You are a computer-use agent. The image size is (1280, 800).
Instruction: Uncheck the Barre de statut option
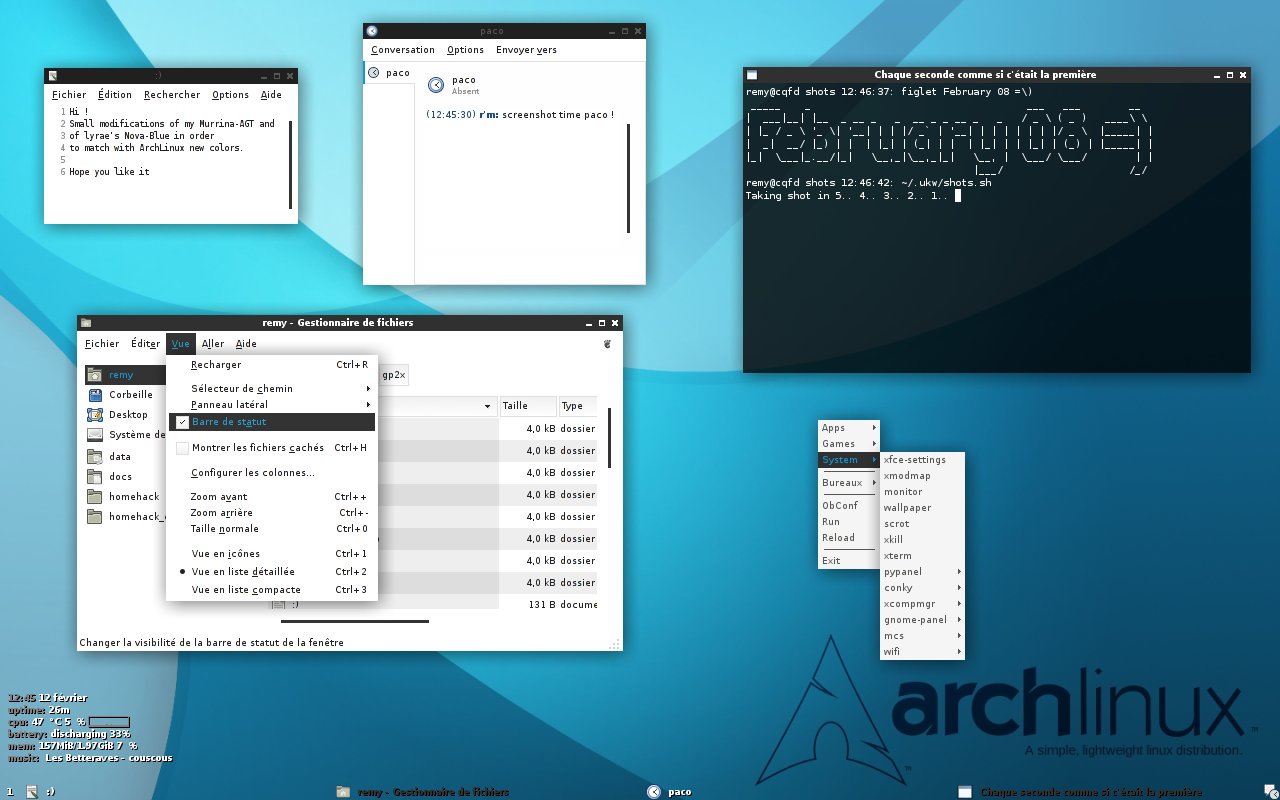tap(271, 422)
